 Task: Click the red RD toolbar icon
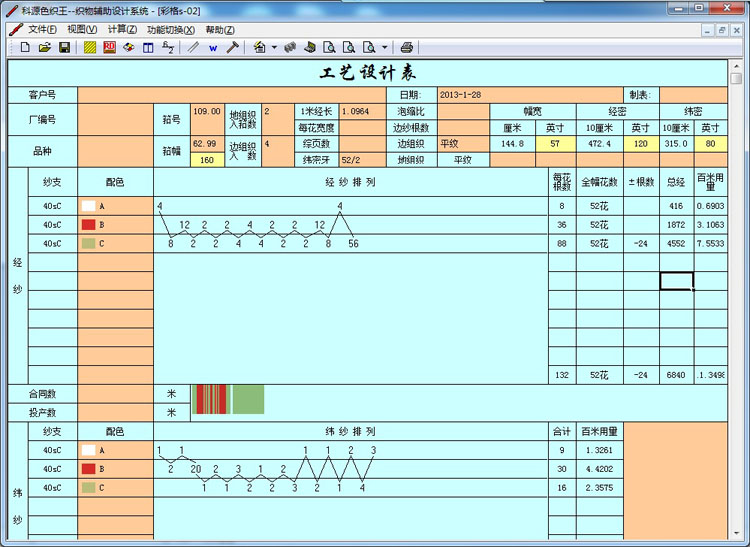(110, 47)
